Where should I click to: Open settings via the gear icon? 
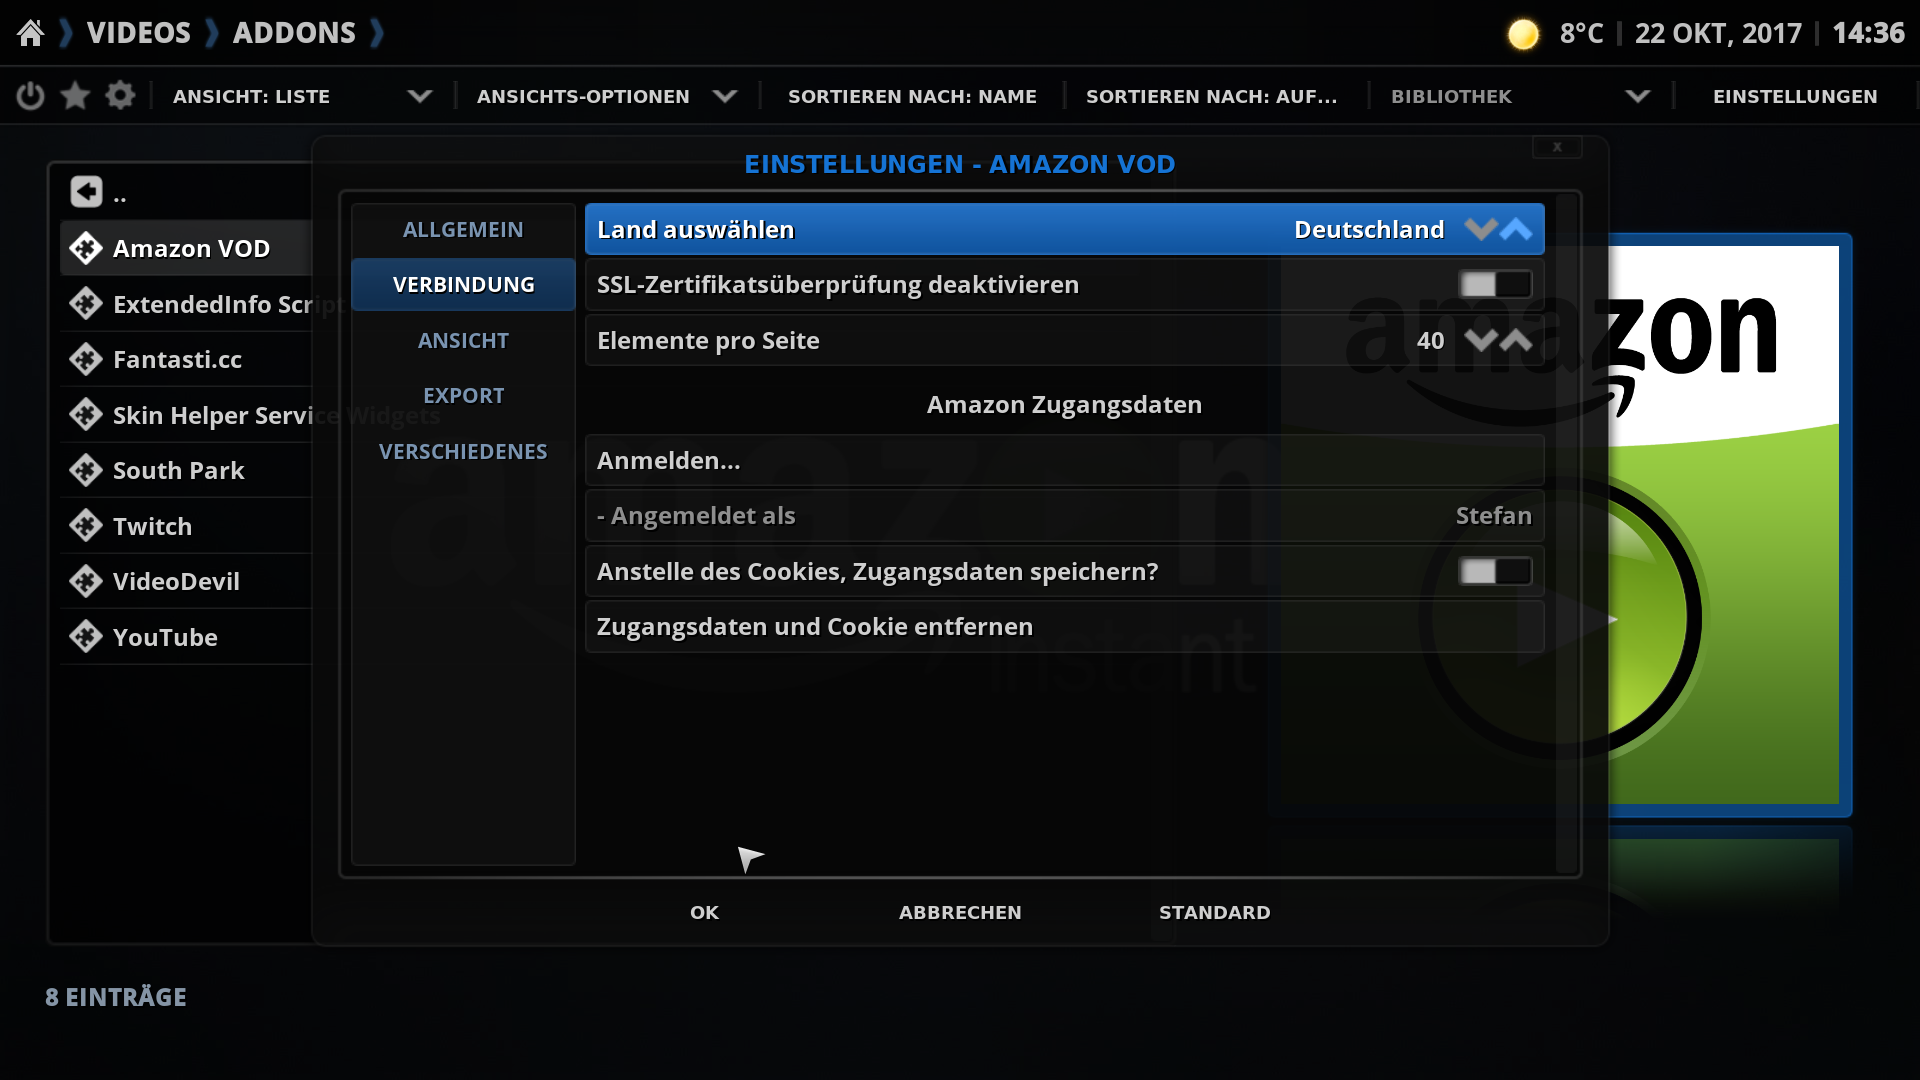pyautogui.click(x=120, y=96)
